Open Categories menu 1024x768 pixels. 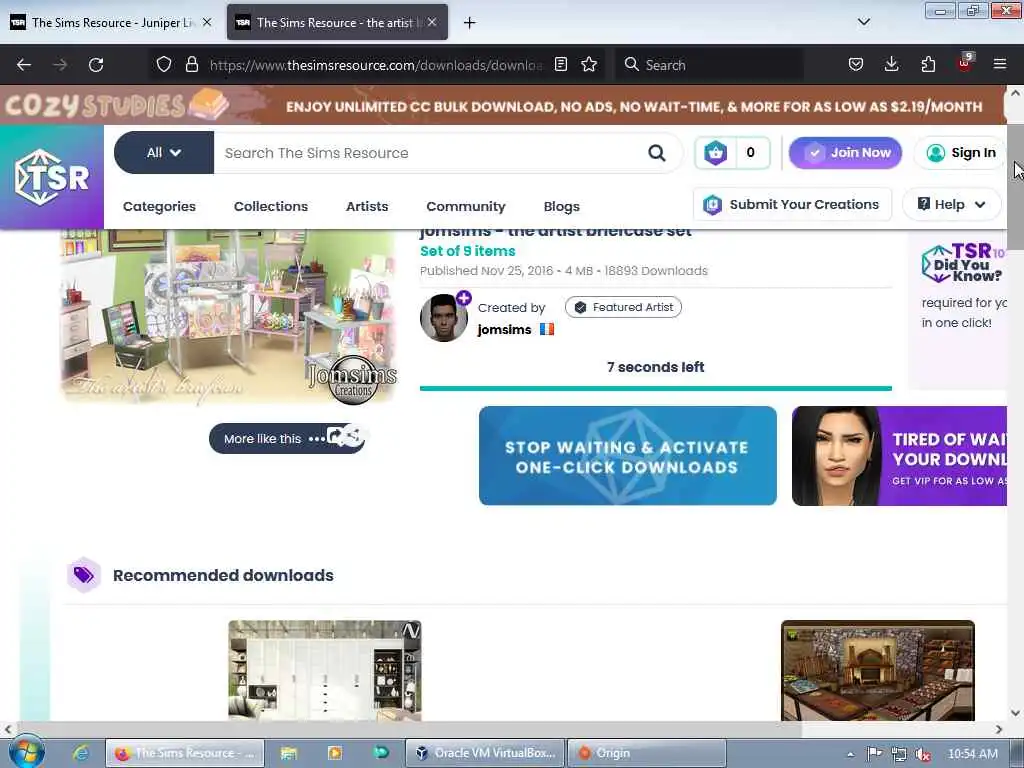(159, 206)
